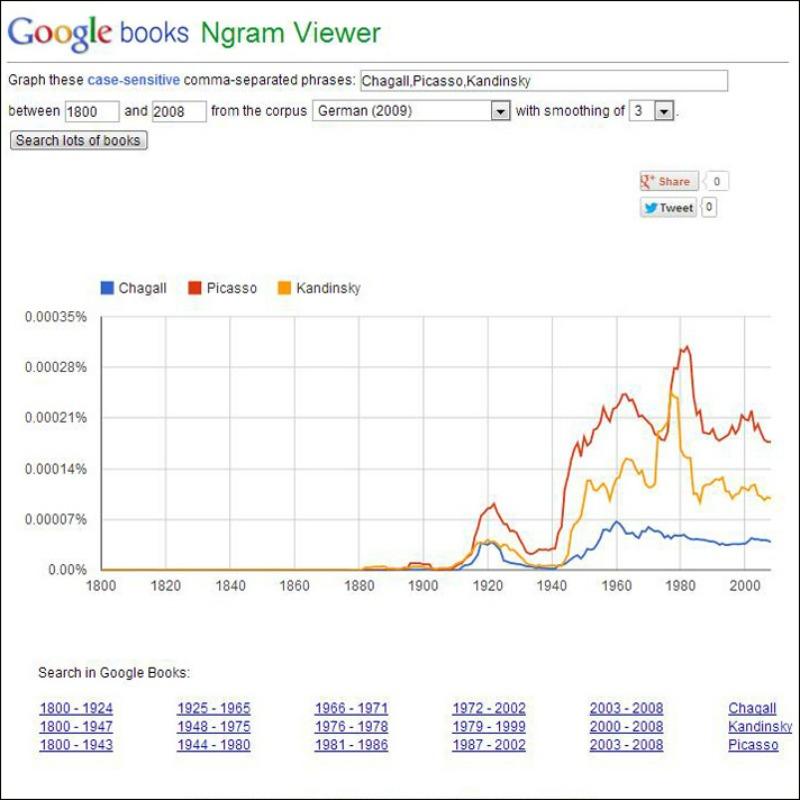Click the phrases input field with Chagall,Picasso,Kandinsky

point(544,81)
